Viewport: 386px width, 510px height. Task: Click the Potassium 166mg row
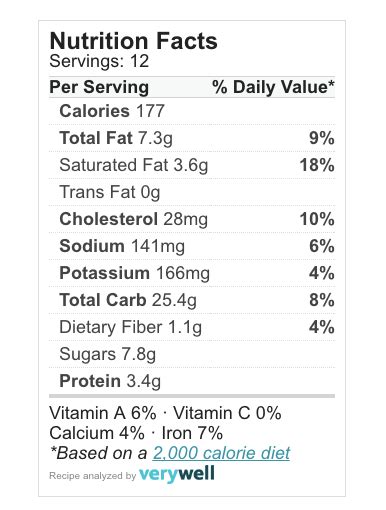click(x=192, y=273)
